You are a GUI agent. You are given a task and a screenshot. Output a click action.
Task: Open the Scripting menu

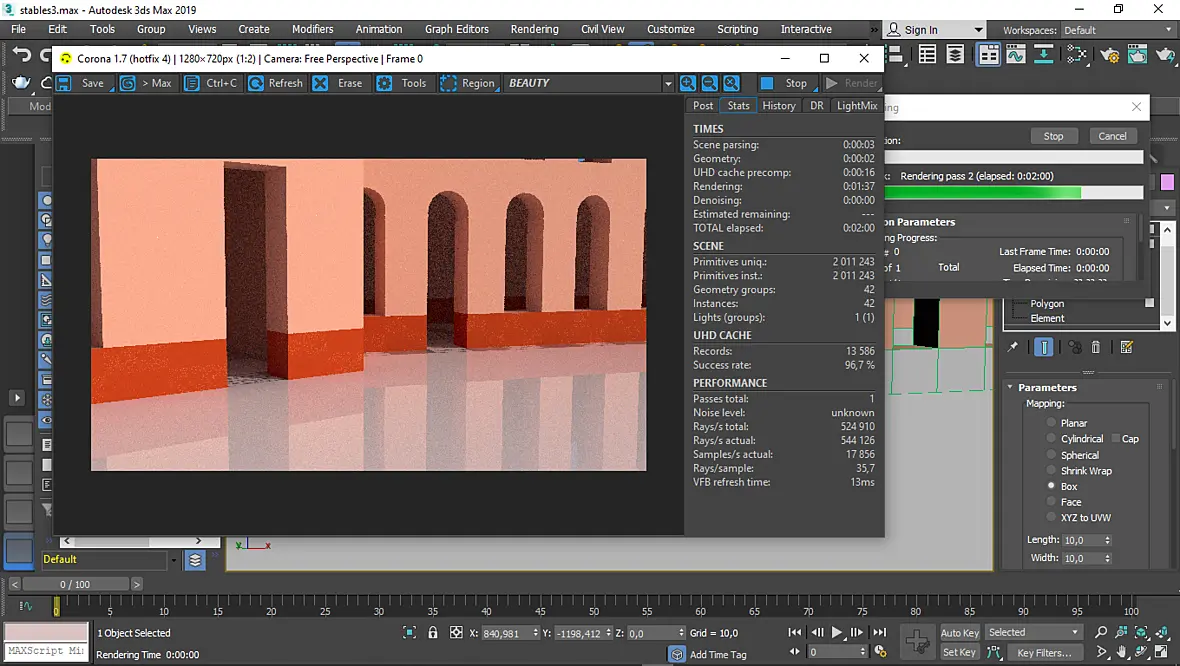738,29
